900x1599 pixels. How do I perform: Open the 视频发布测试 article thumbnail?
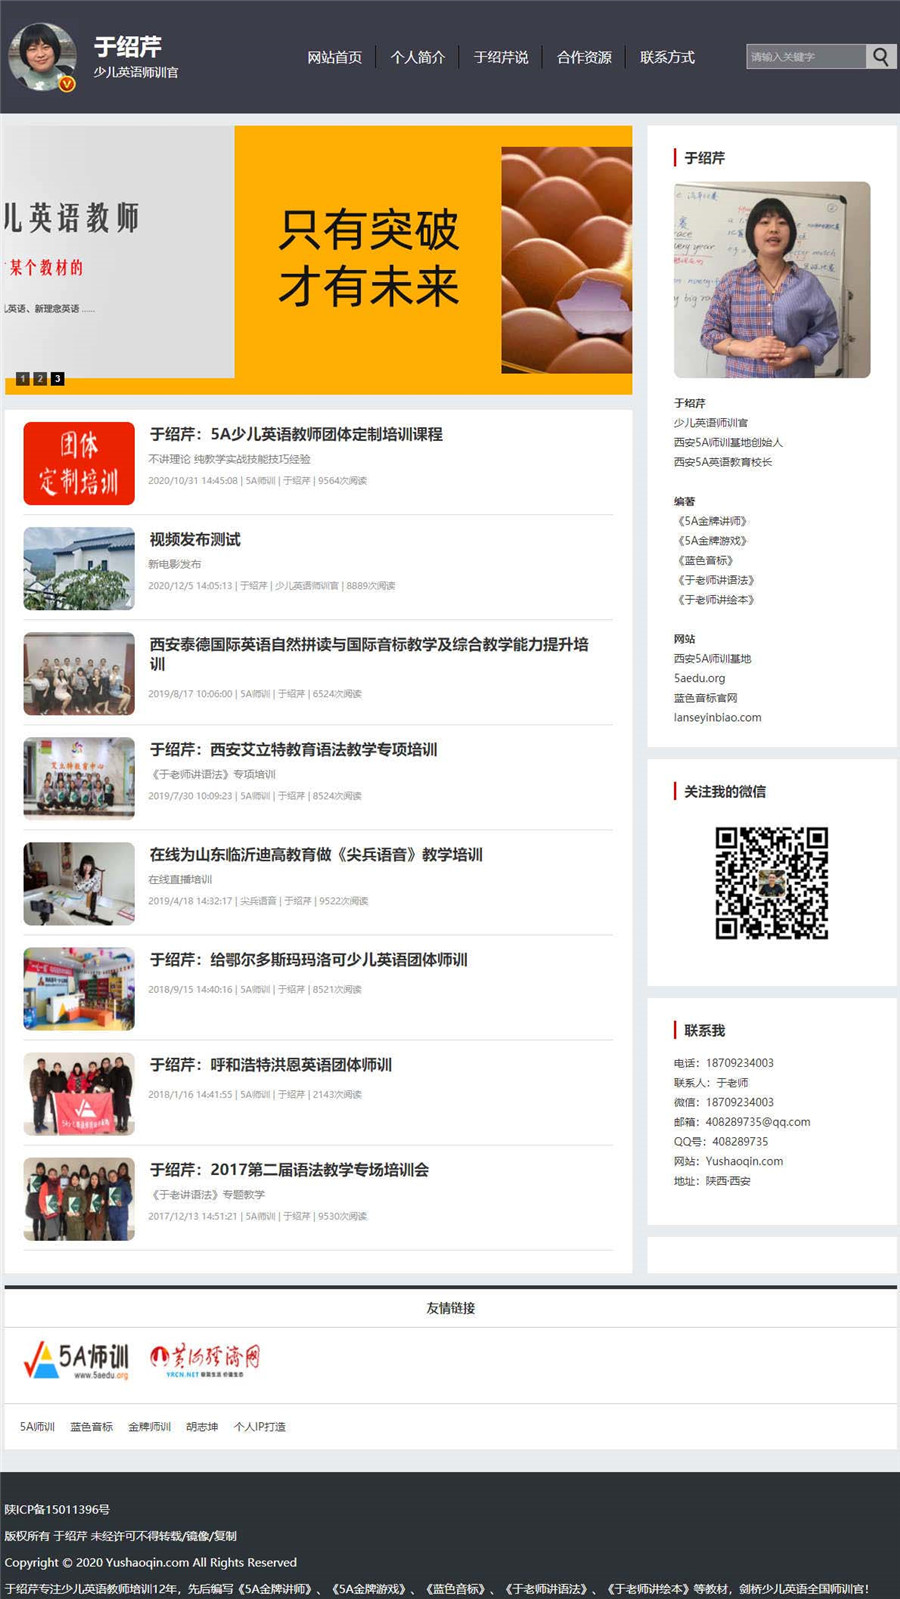(x=79, y=568)
